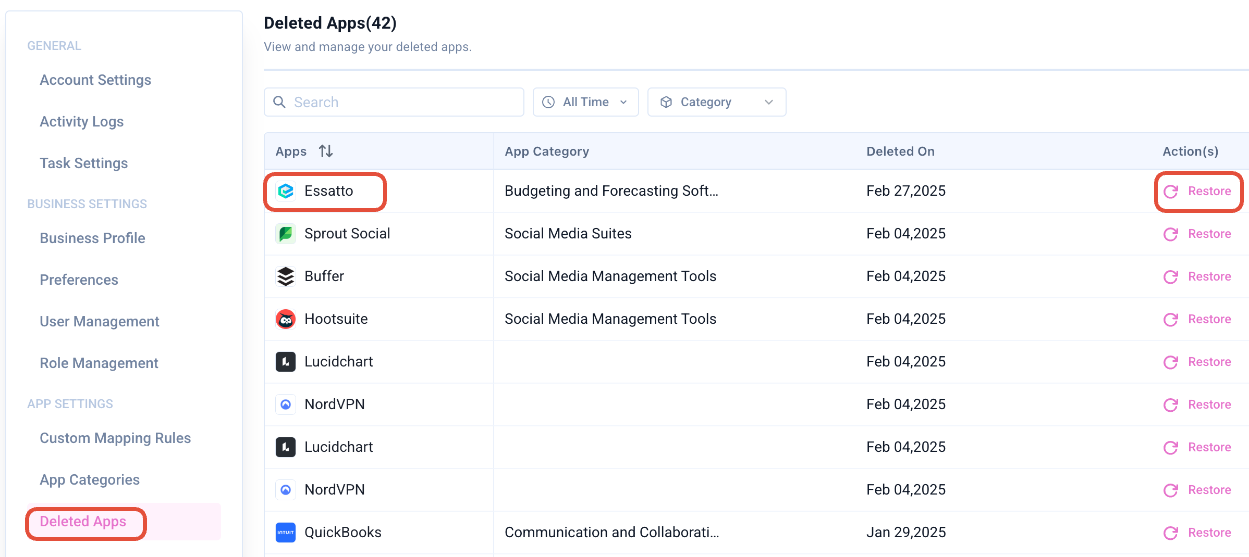Click restore icon in QuickBooks row

pyautogui.click(x=1171, y=533)
